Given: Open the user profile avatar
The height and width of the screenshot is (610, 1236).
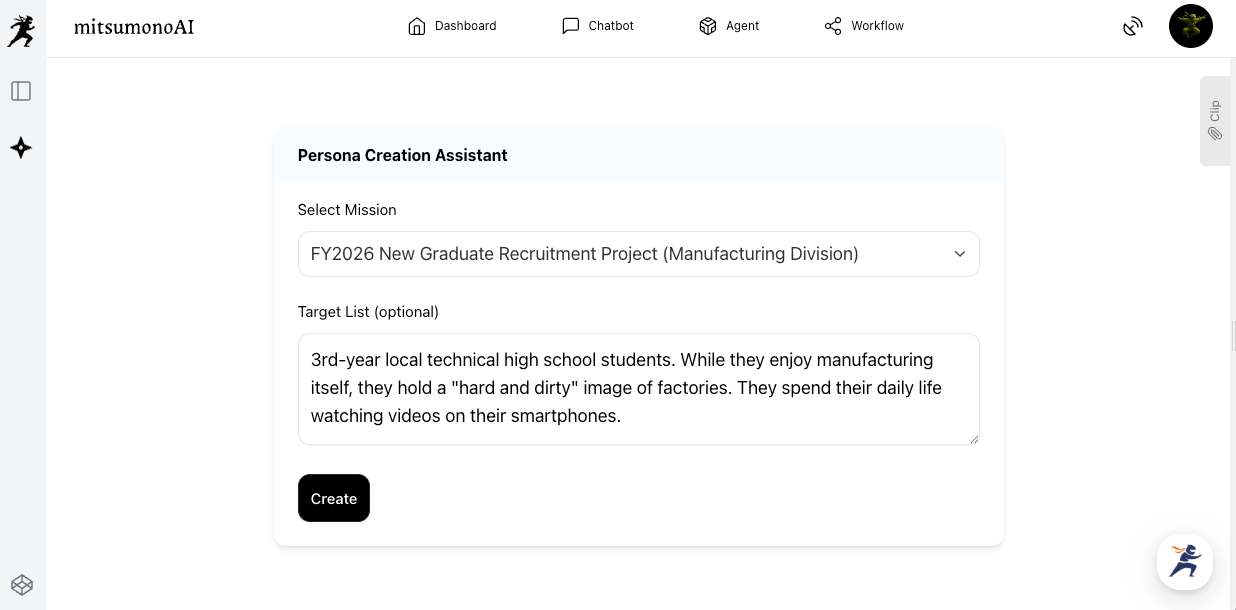Looking at the screenshot, I should (x=1190, y=26).
